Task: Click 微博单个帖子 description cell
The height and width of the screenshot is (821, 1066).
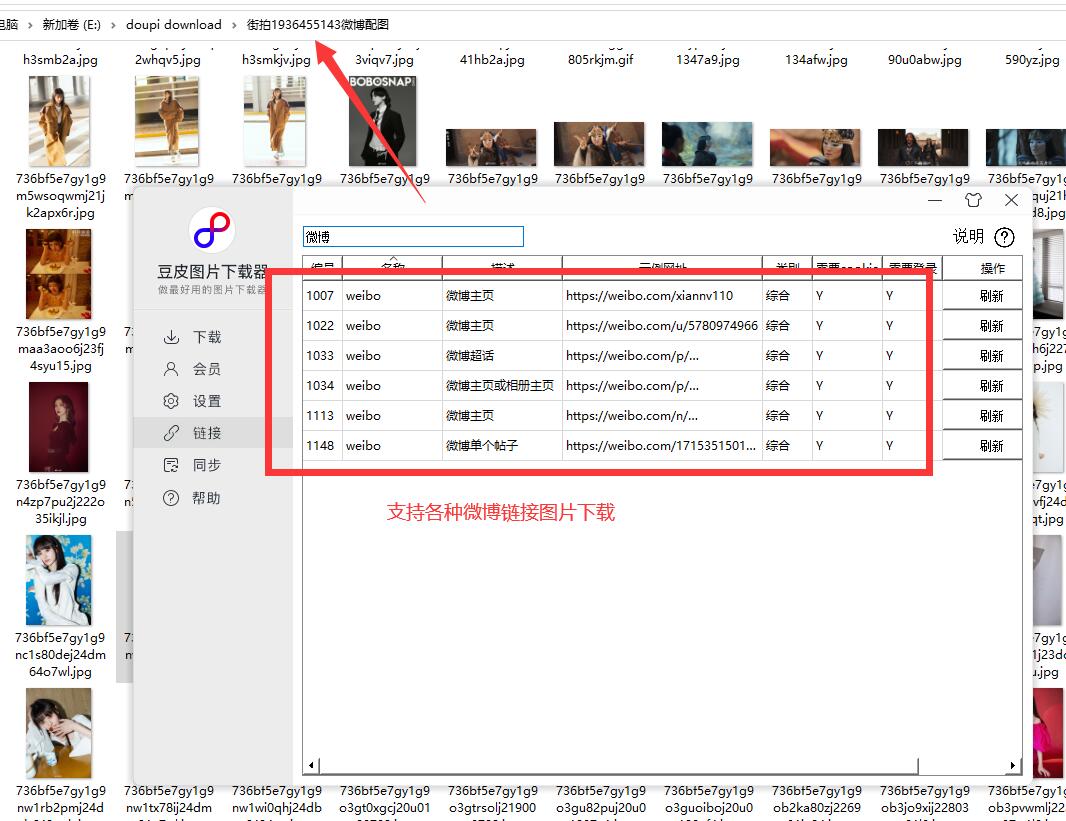Action: pyautogui.click(x=502, y=445)
